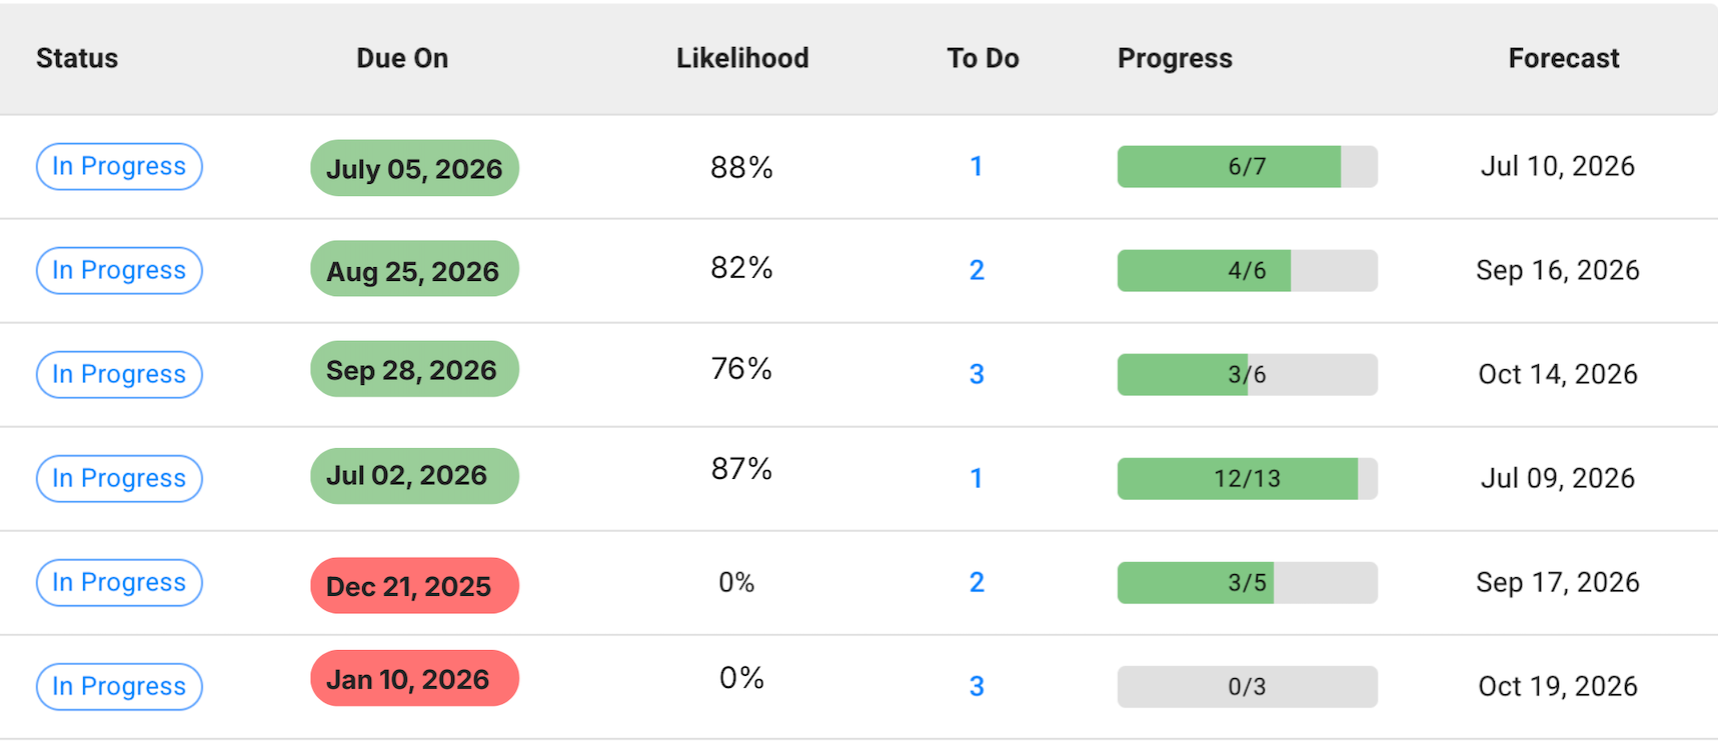Click the Forecast column header
The width and height of the screenshot is (1718, 742).
[1563, 58]
